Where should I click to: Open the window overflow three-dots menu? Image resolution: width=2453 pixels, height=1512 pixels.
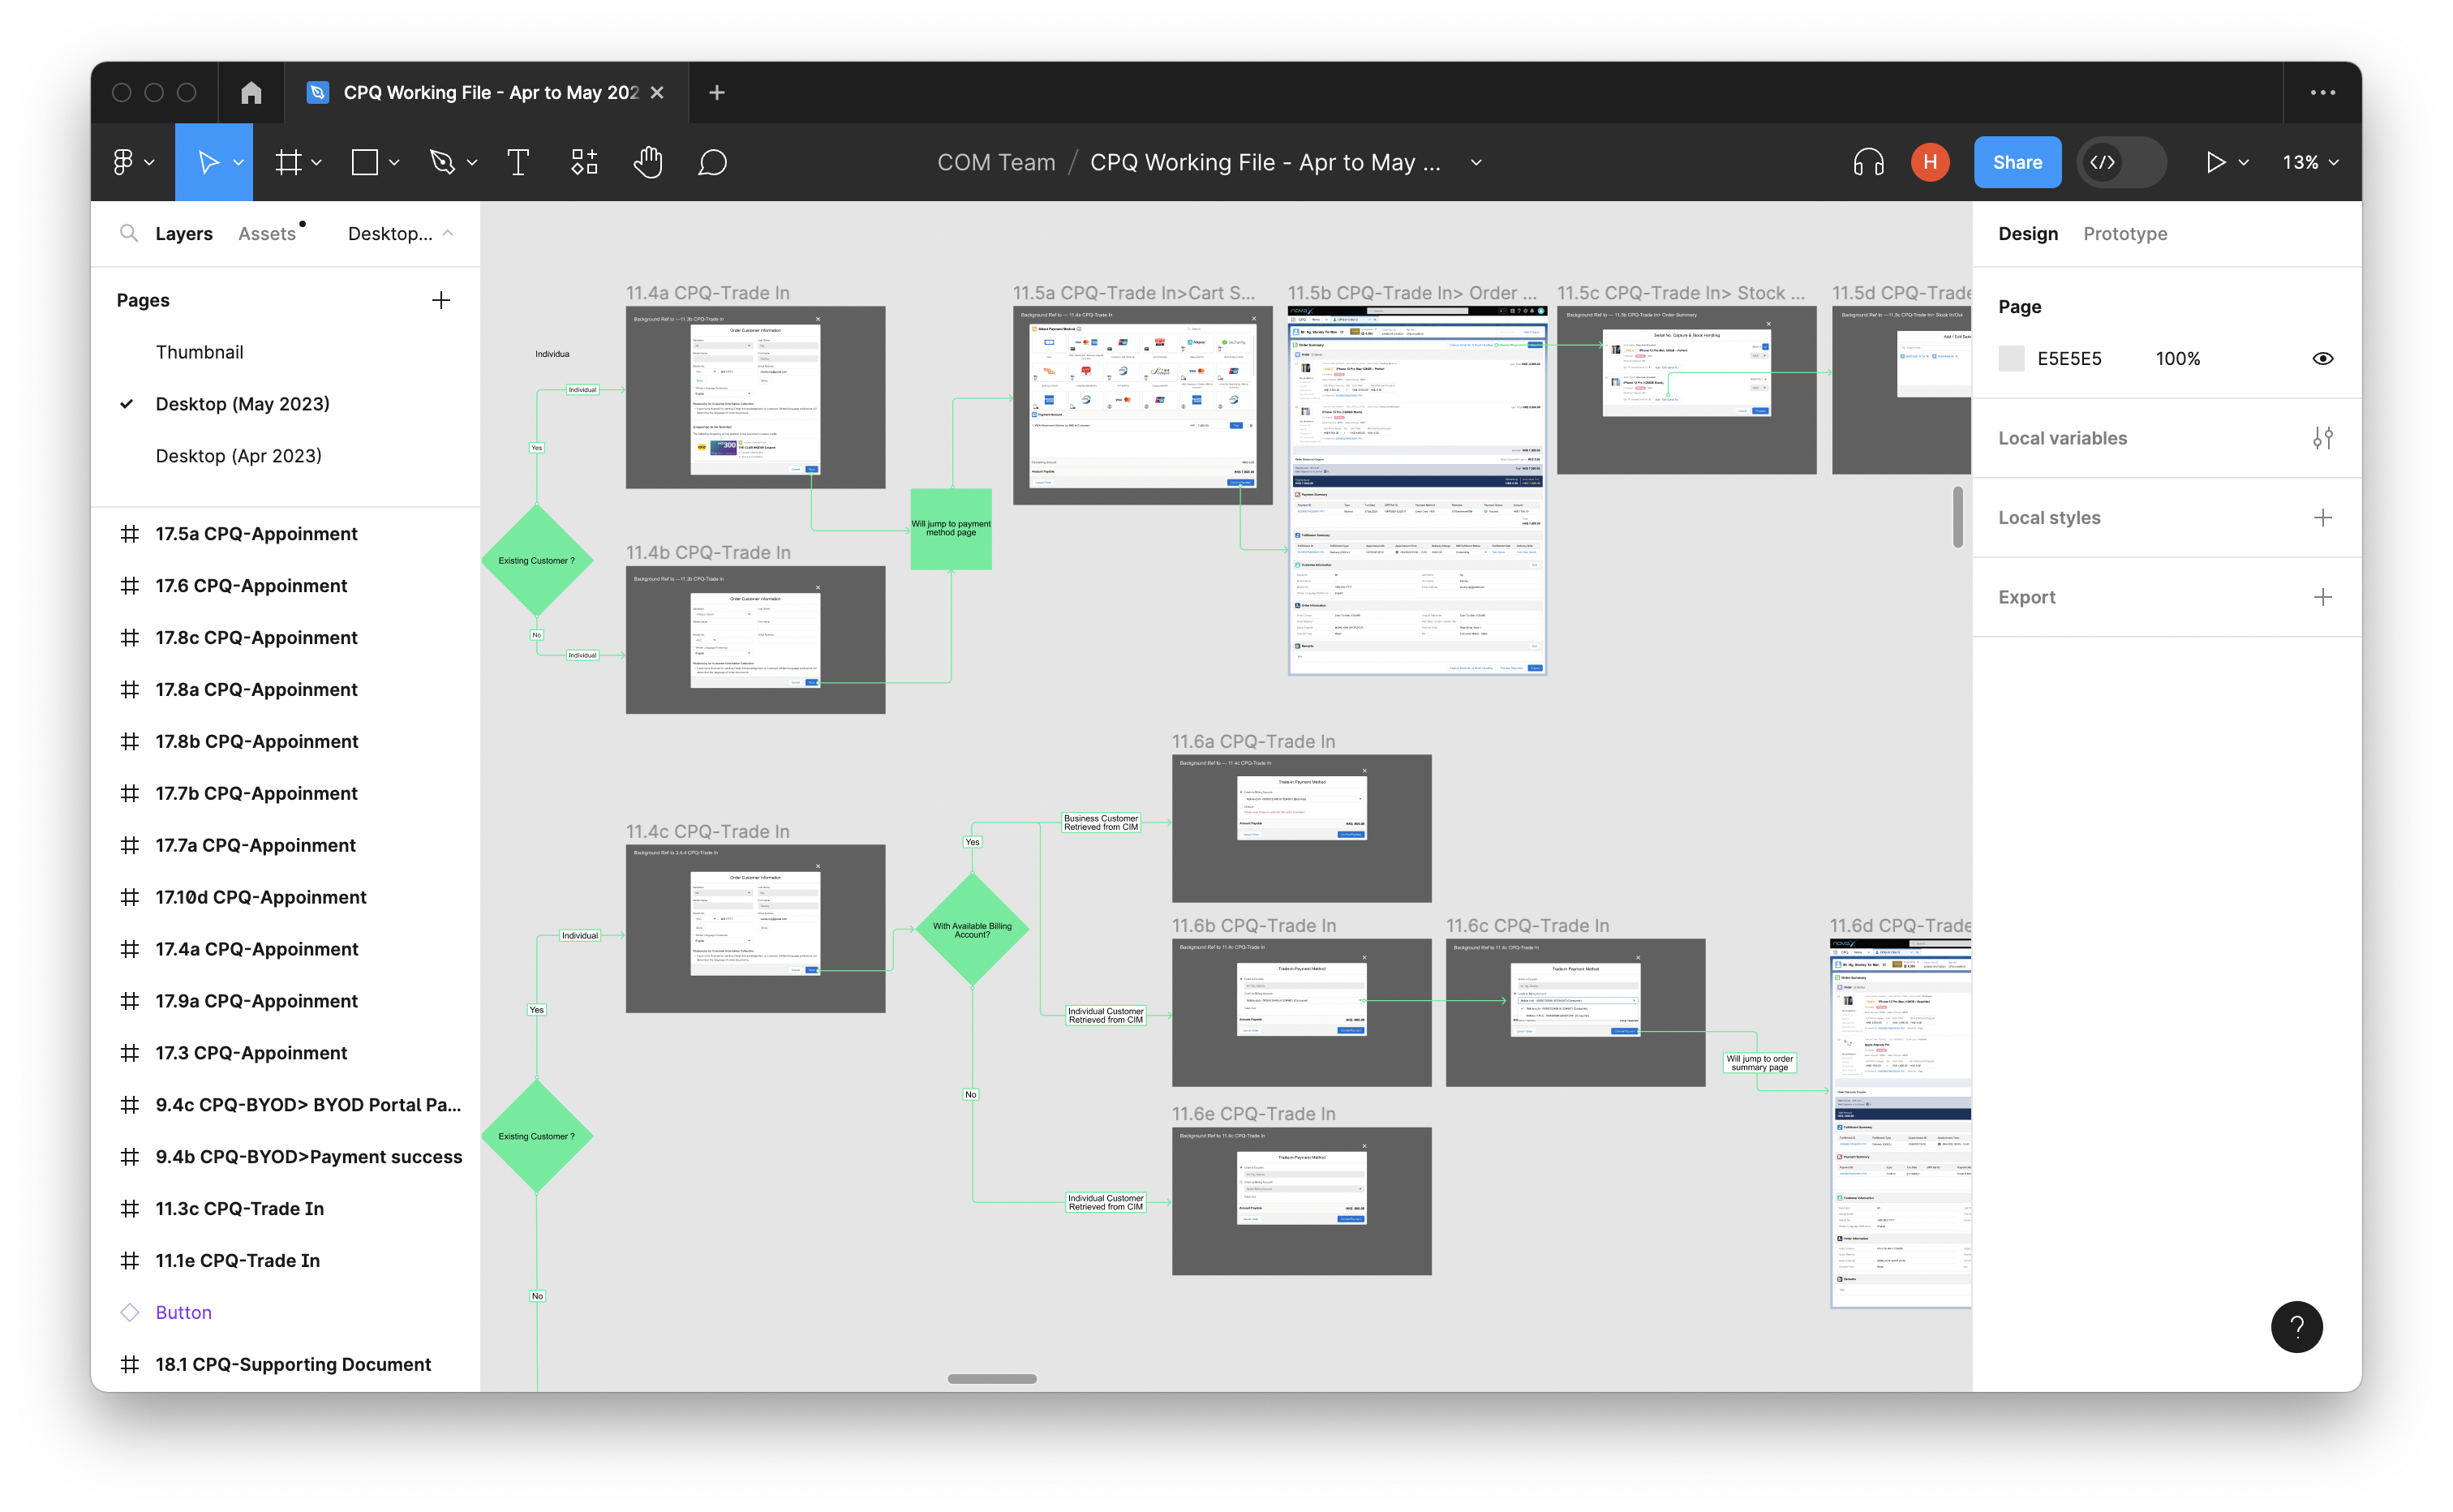pos(2322,92)
